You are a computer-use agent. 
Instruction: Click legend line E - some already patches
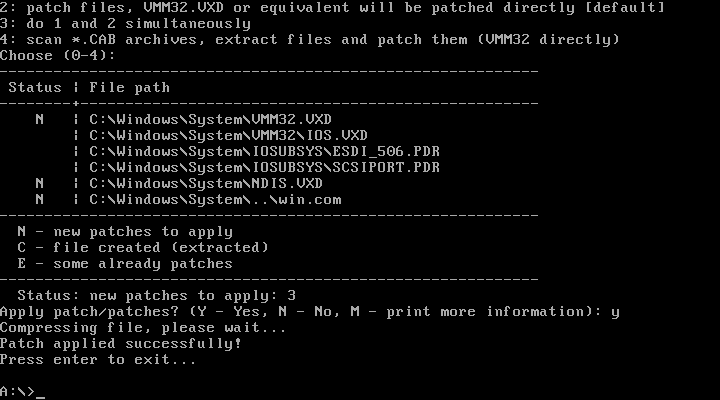point(125,263)
